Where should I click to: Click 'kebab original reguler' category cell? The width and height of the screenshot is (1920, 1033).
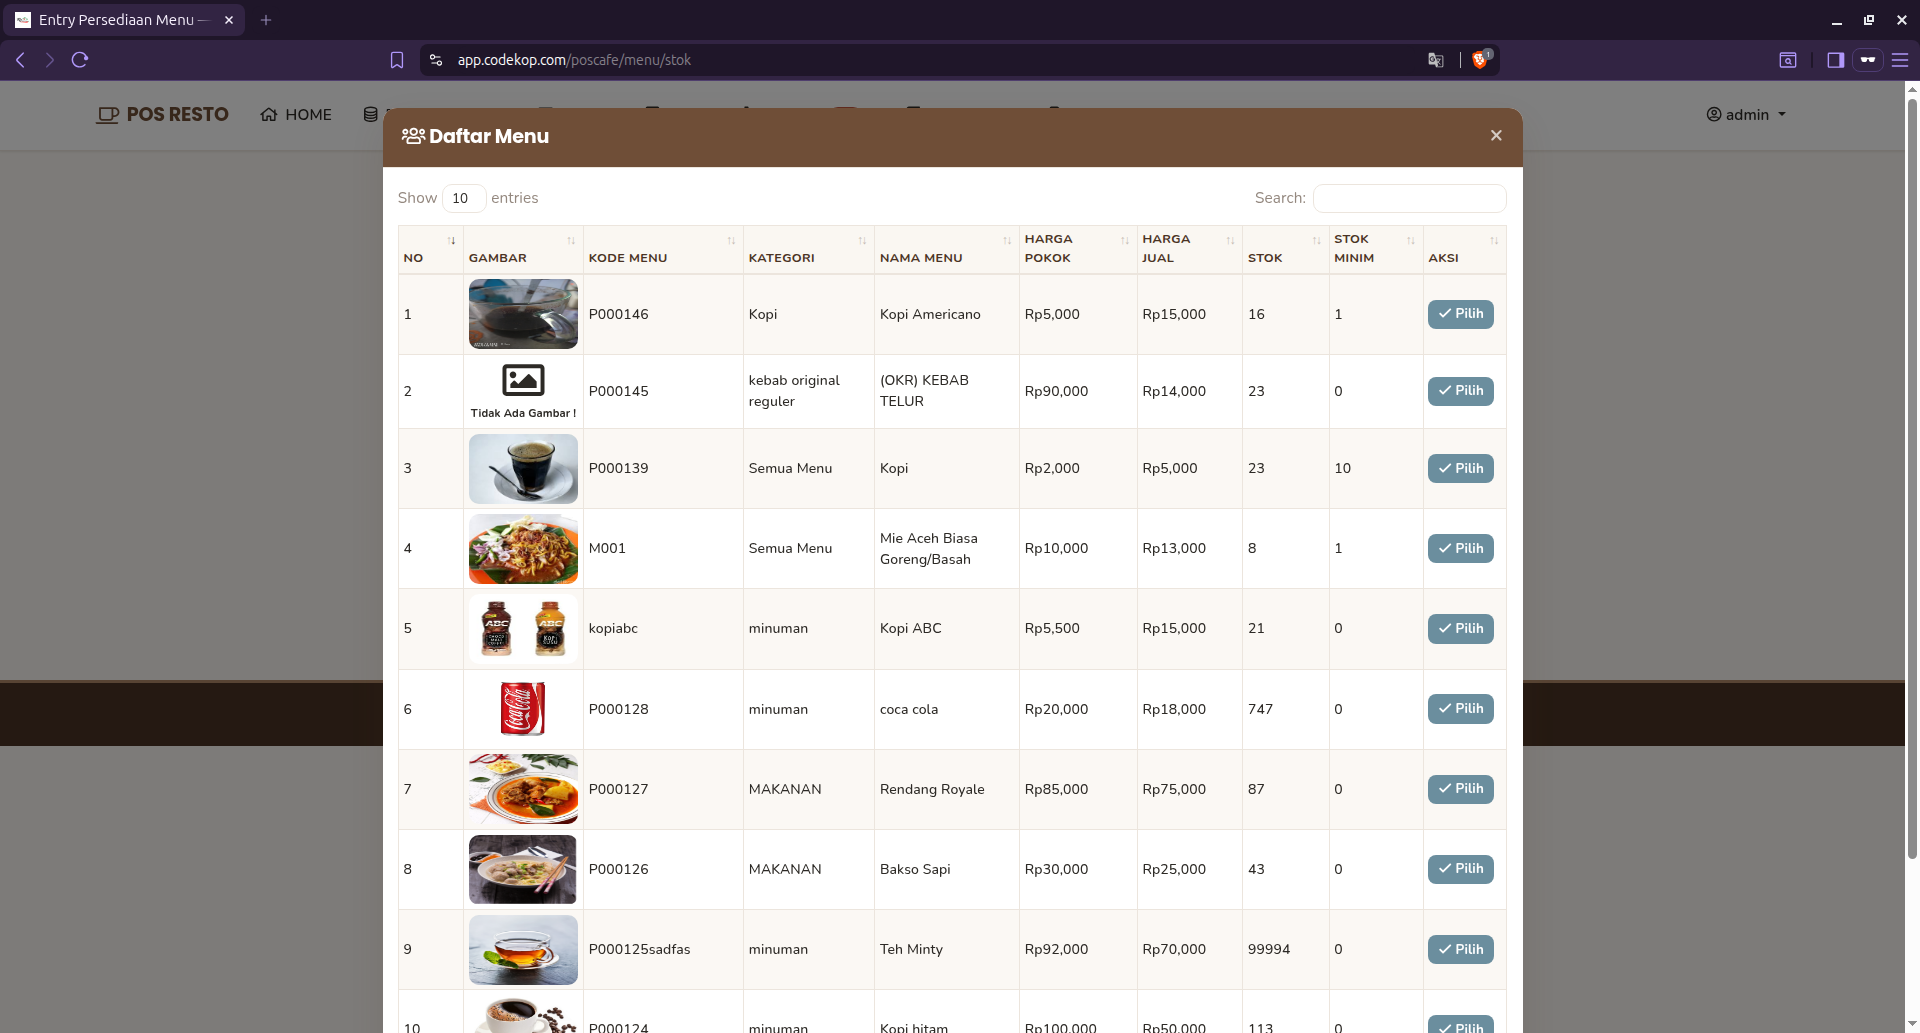click(808, 391)
